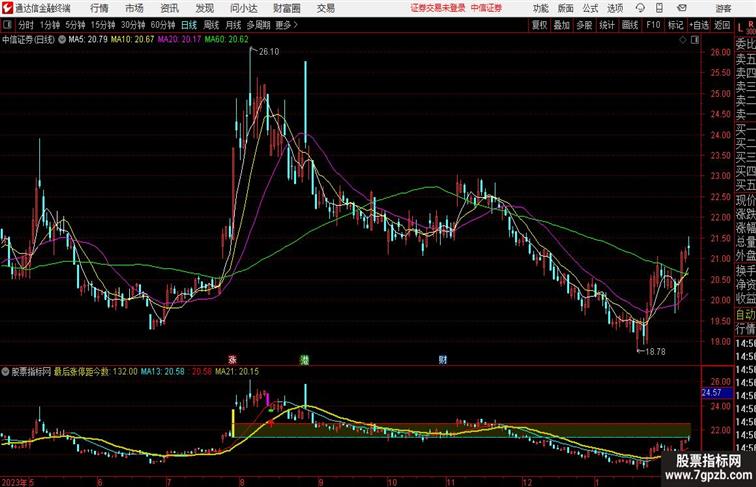Click the MA13: 20.58 sub-indicator value
This screenshot has height=487, width=756.
pyautogui.click(x=162, y=372)
